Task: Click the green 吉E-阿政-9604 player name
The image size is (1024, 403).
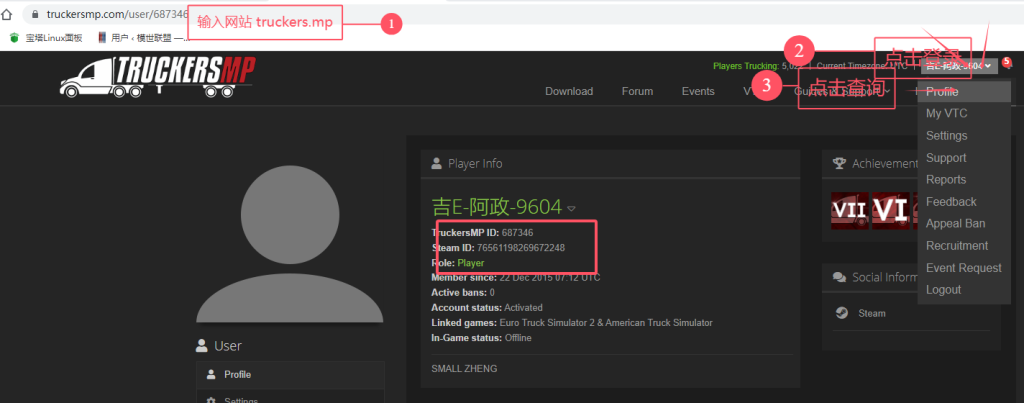Action: pos(497,207)
